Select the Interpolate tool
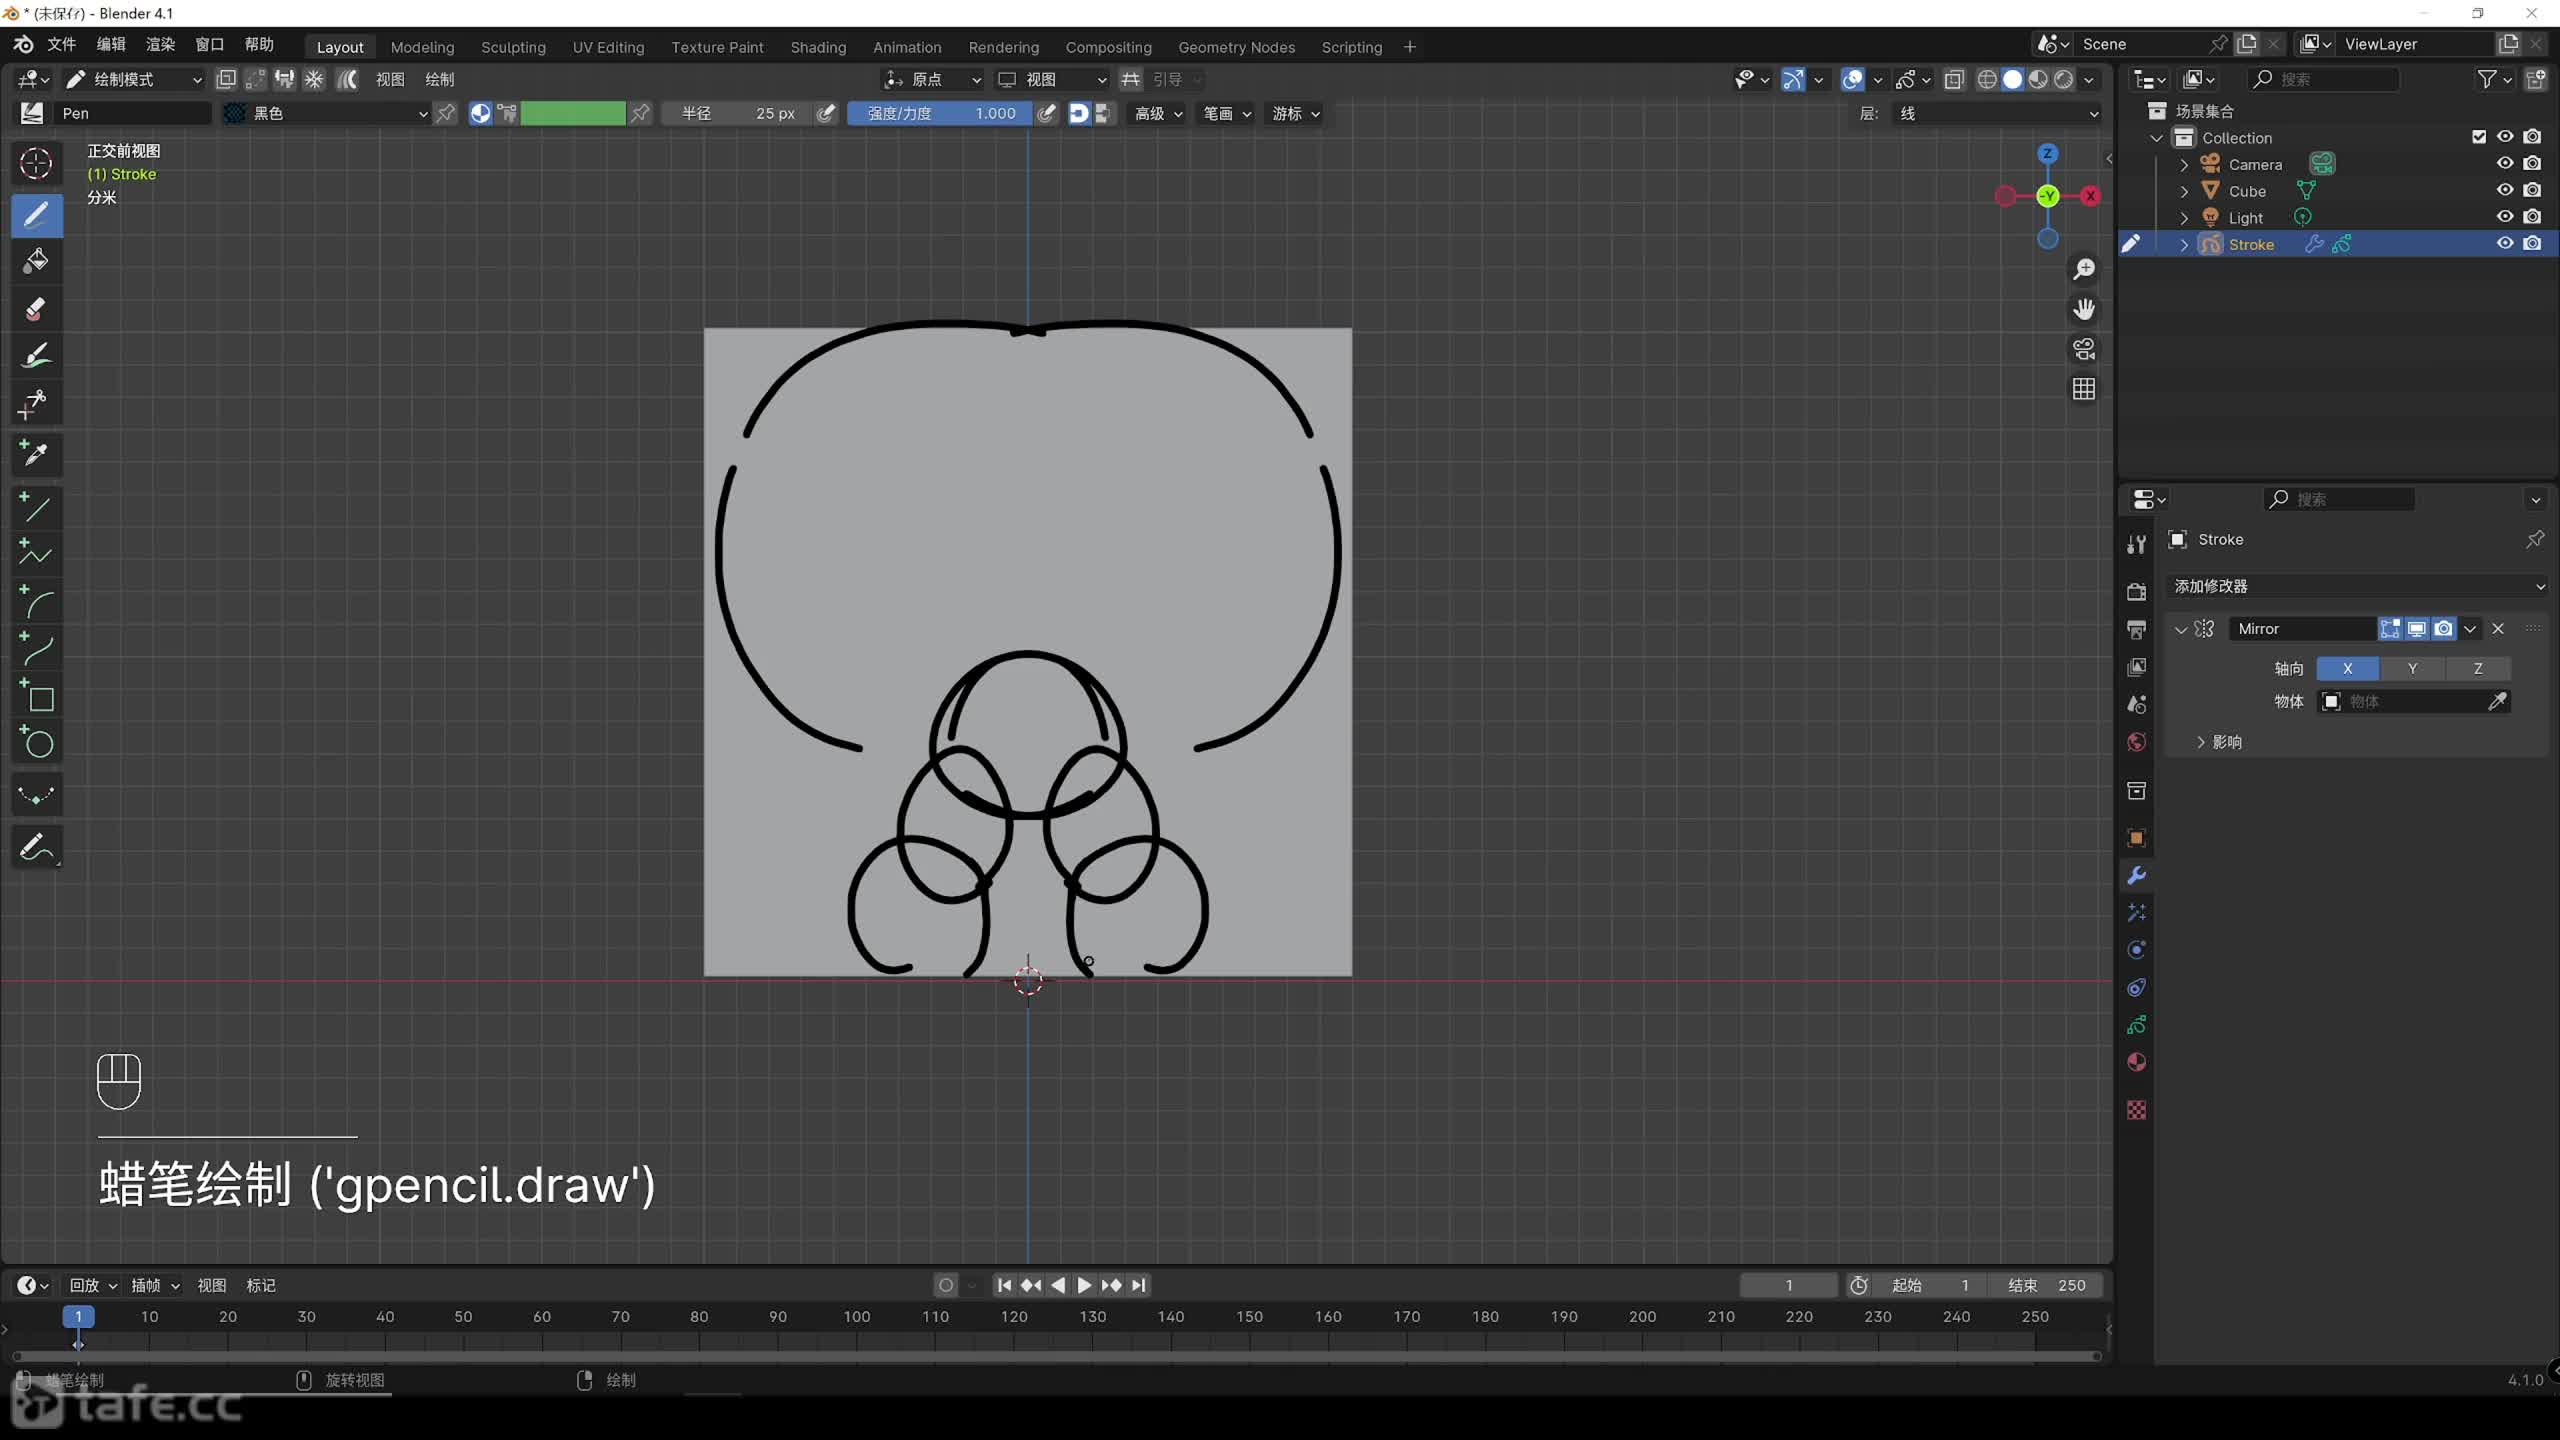 (x=37, y=796)
